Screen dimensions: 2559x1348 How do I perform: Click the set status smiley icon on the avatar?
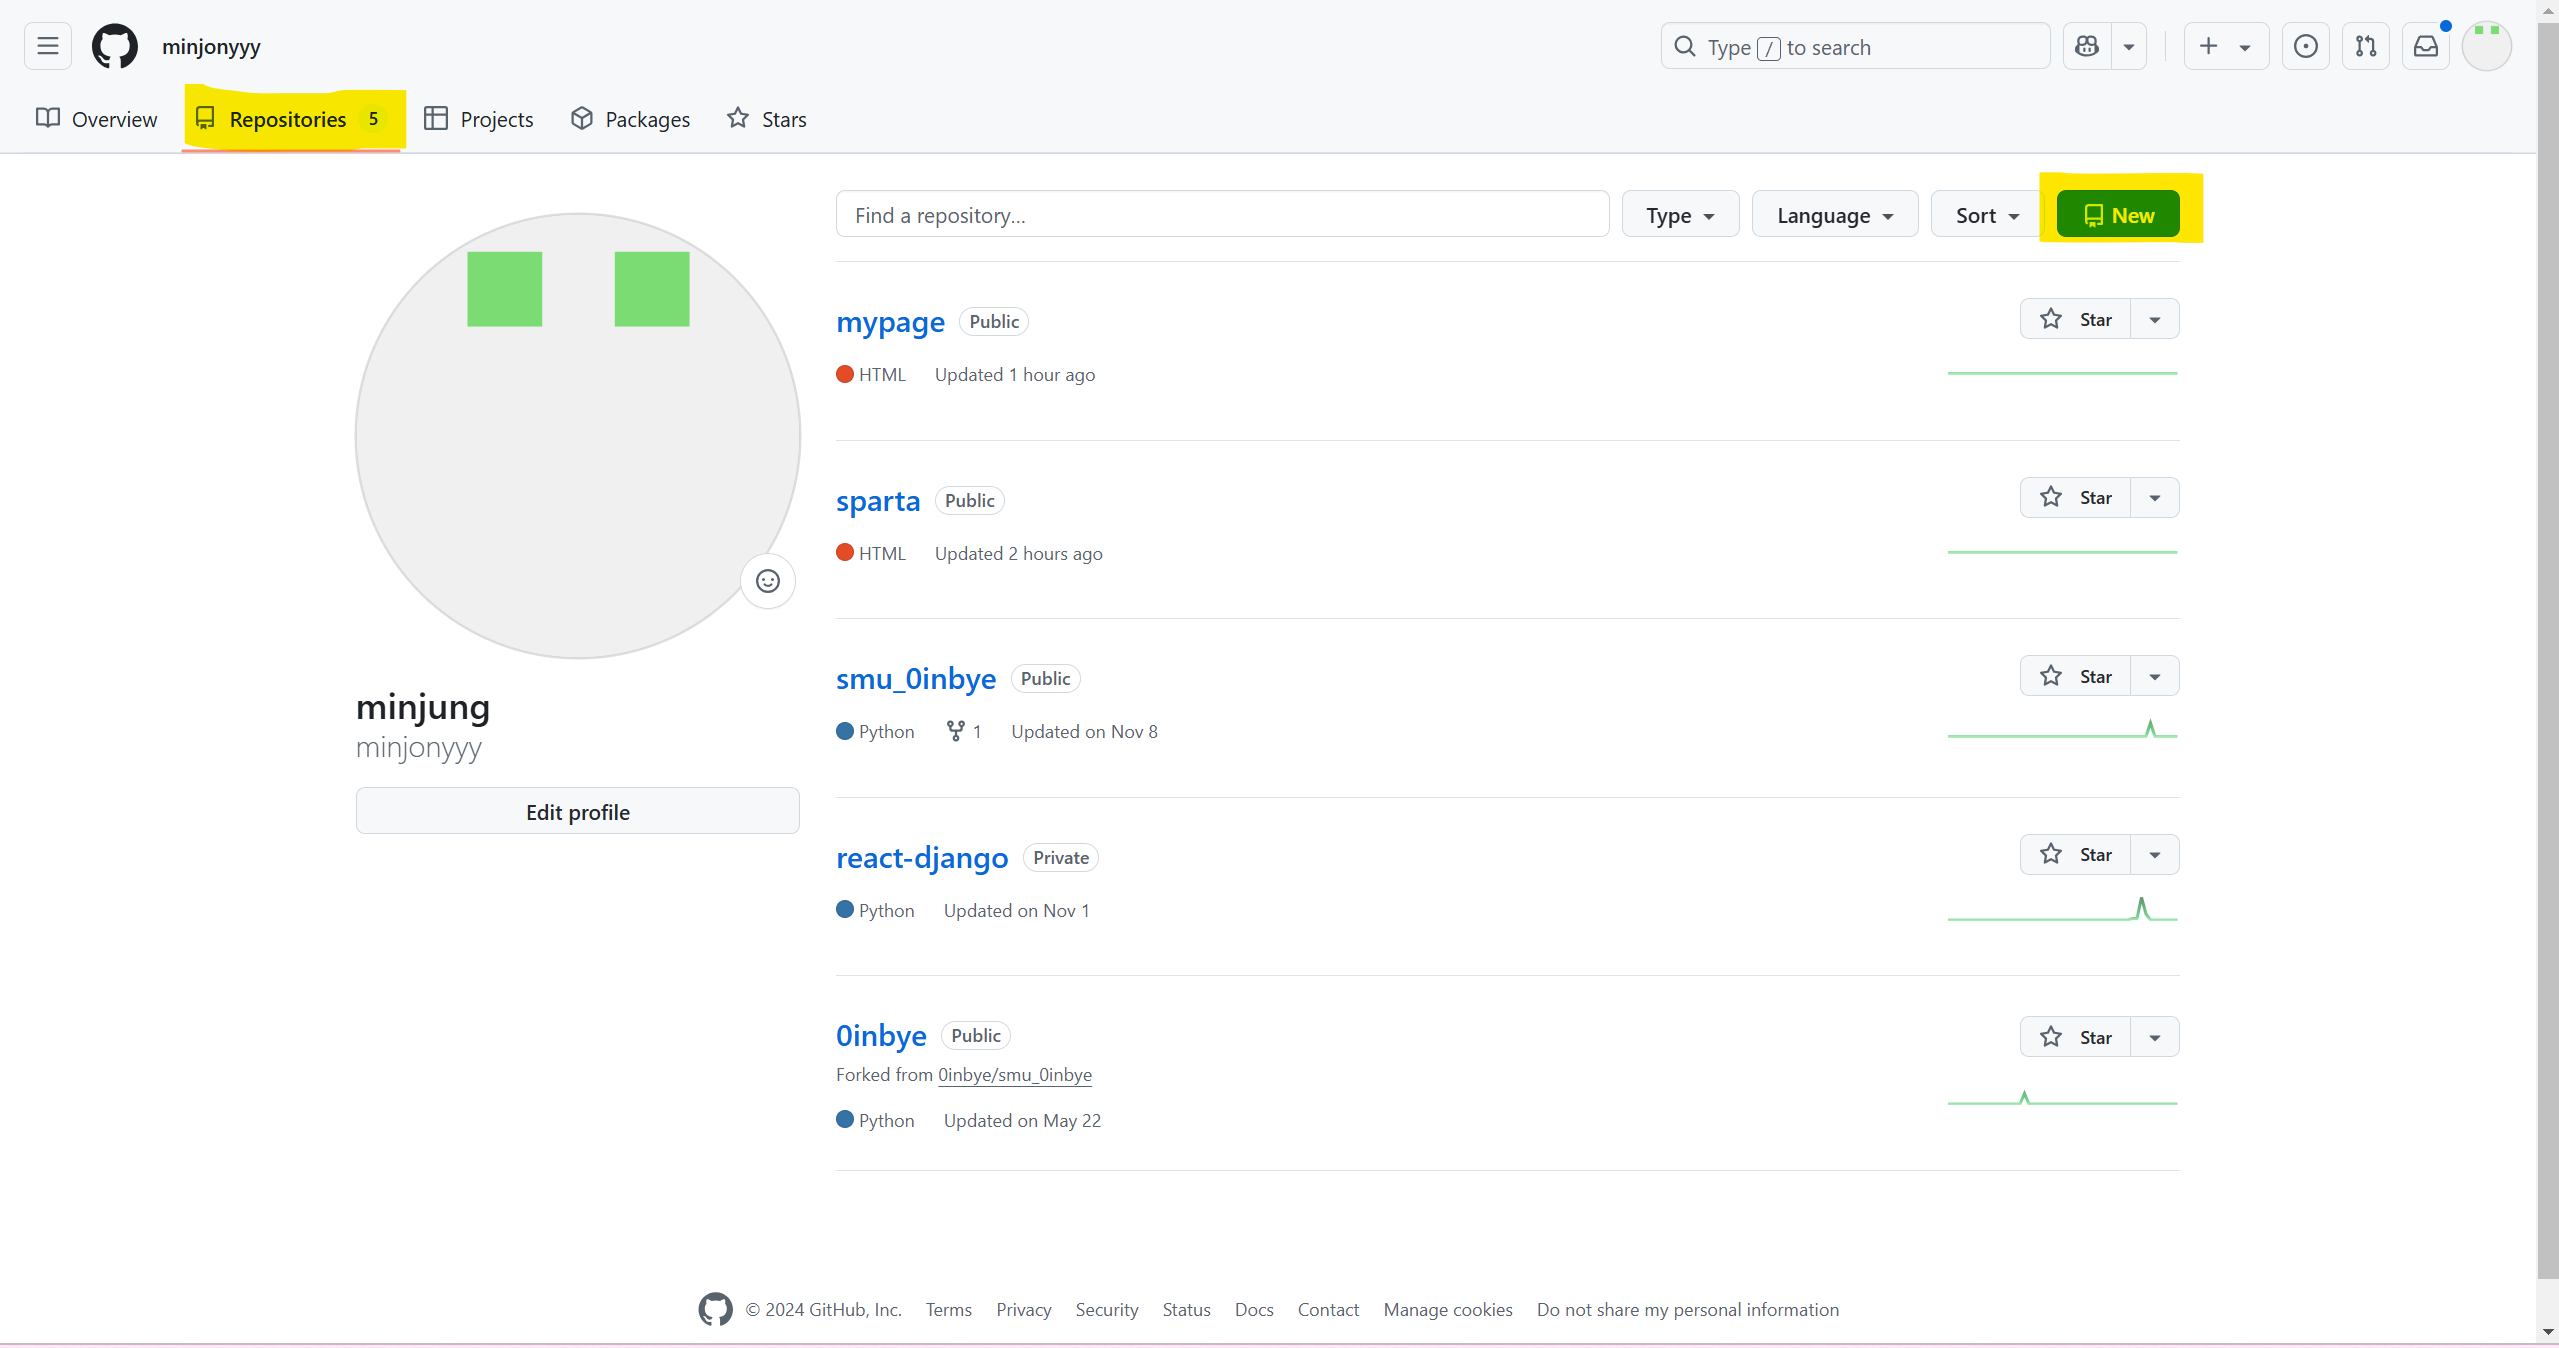click(767, 581)
